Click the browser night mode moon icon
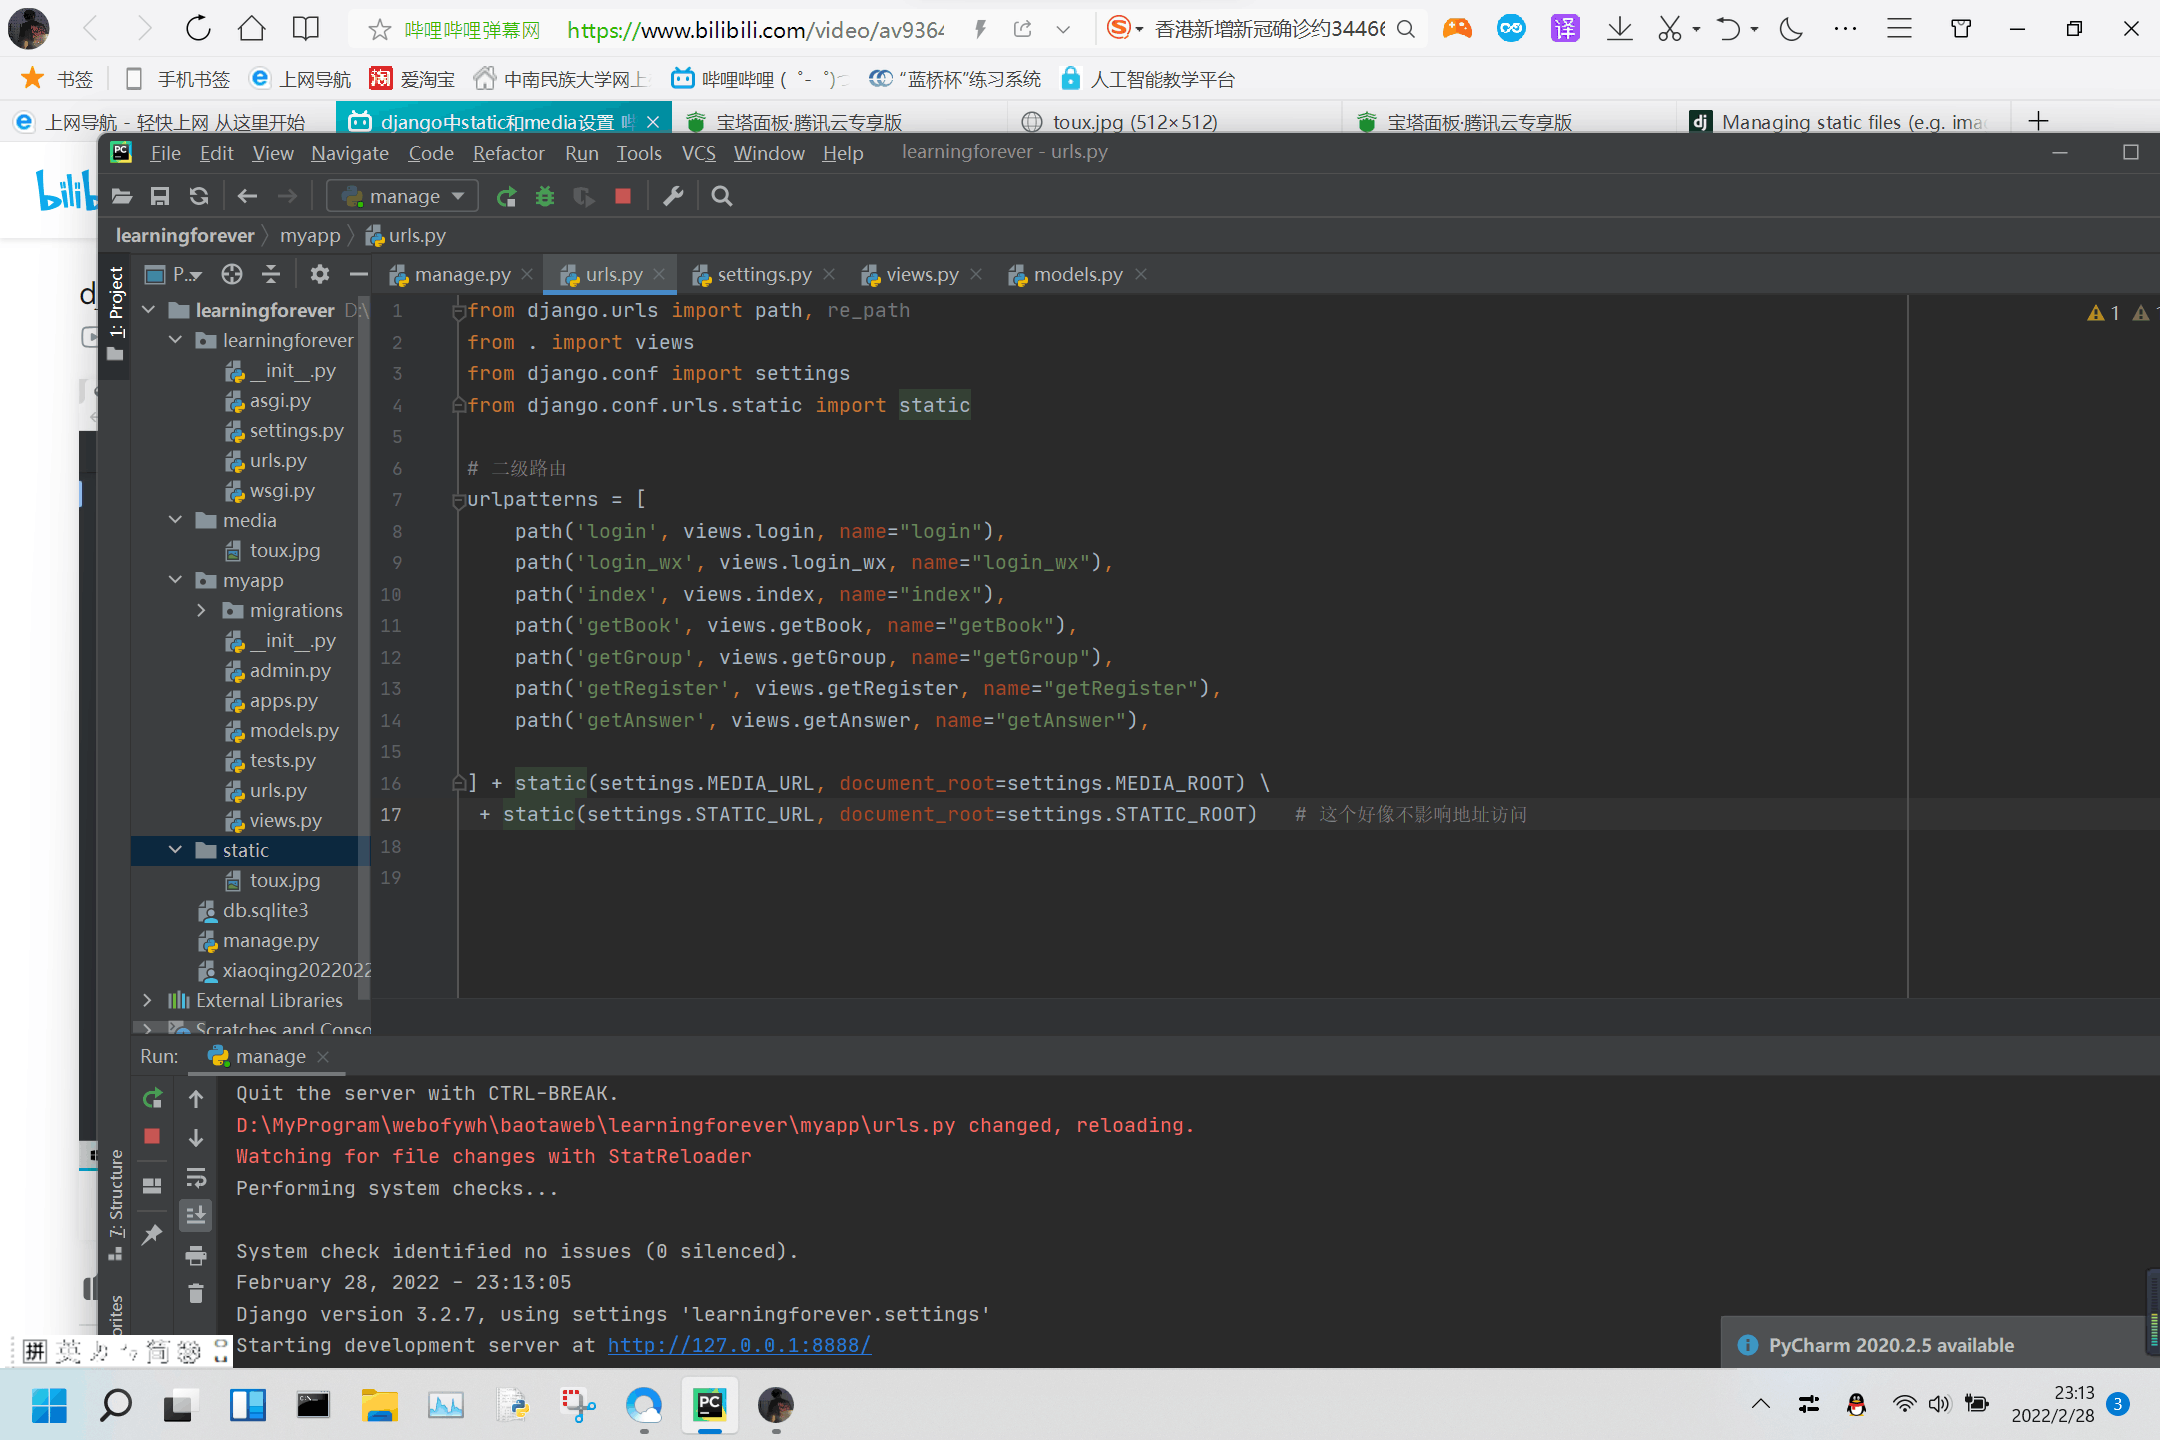Viewport: 2160px width, 1440px height. coord(1791,28)
